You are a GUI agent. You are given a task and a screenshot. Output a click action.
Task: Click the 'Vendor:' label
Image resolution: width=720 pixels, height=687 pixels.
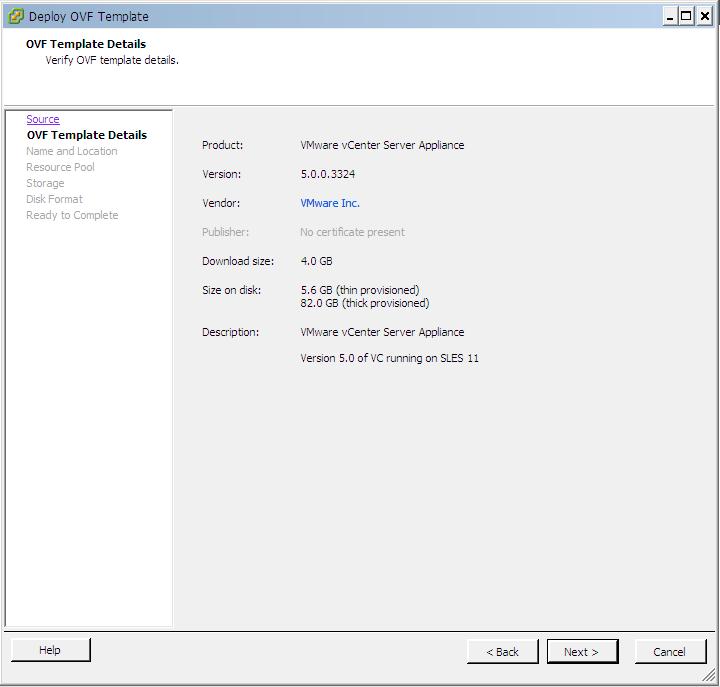[221, 203]
